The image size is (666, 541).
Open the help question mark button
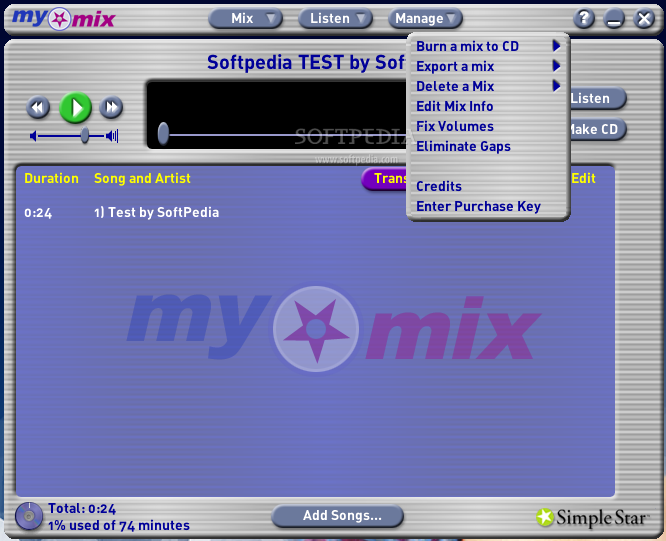584,19
